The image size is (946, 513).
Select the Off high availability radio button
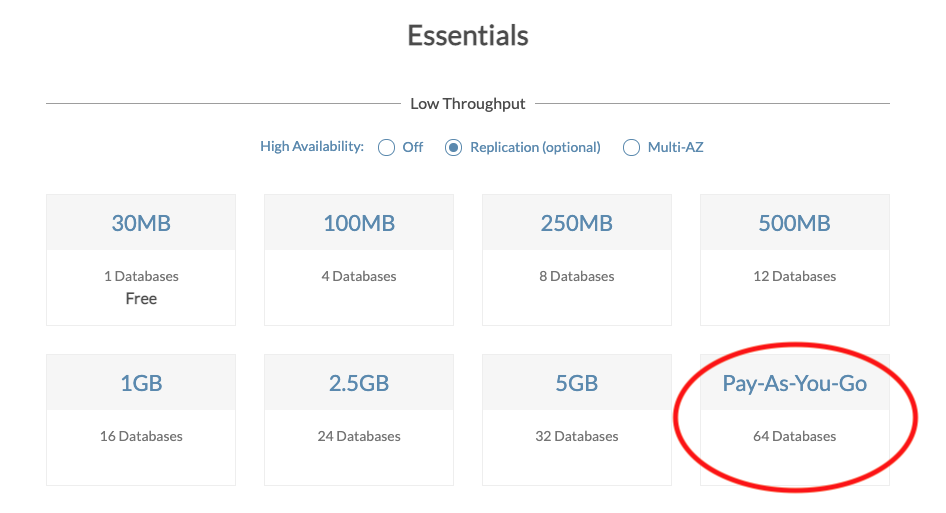click(x=387, y=148)
